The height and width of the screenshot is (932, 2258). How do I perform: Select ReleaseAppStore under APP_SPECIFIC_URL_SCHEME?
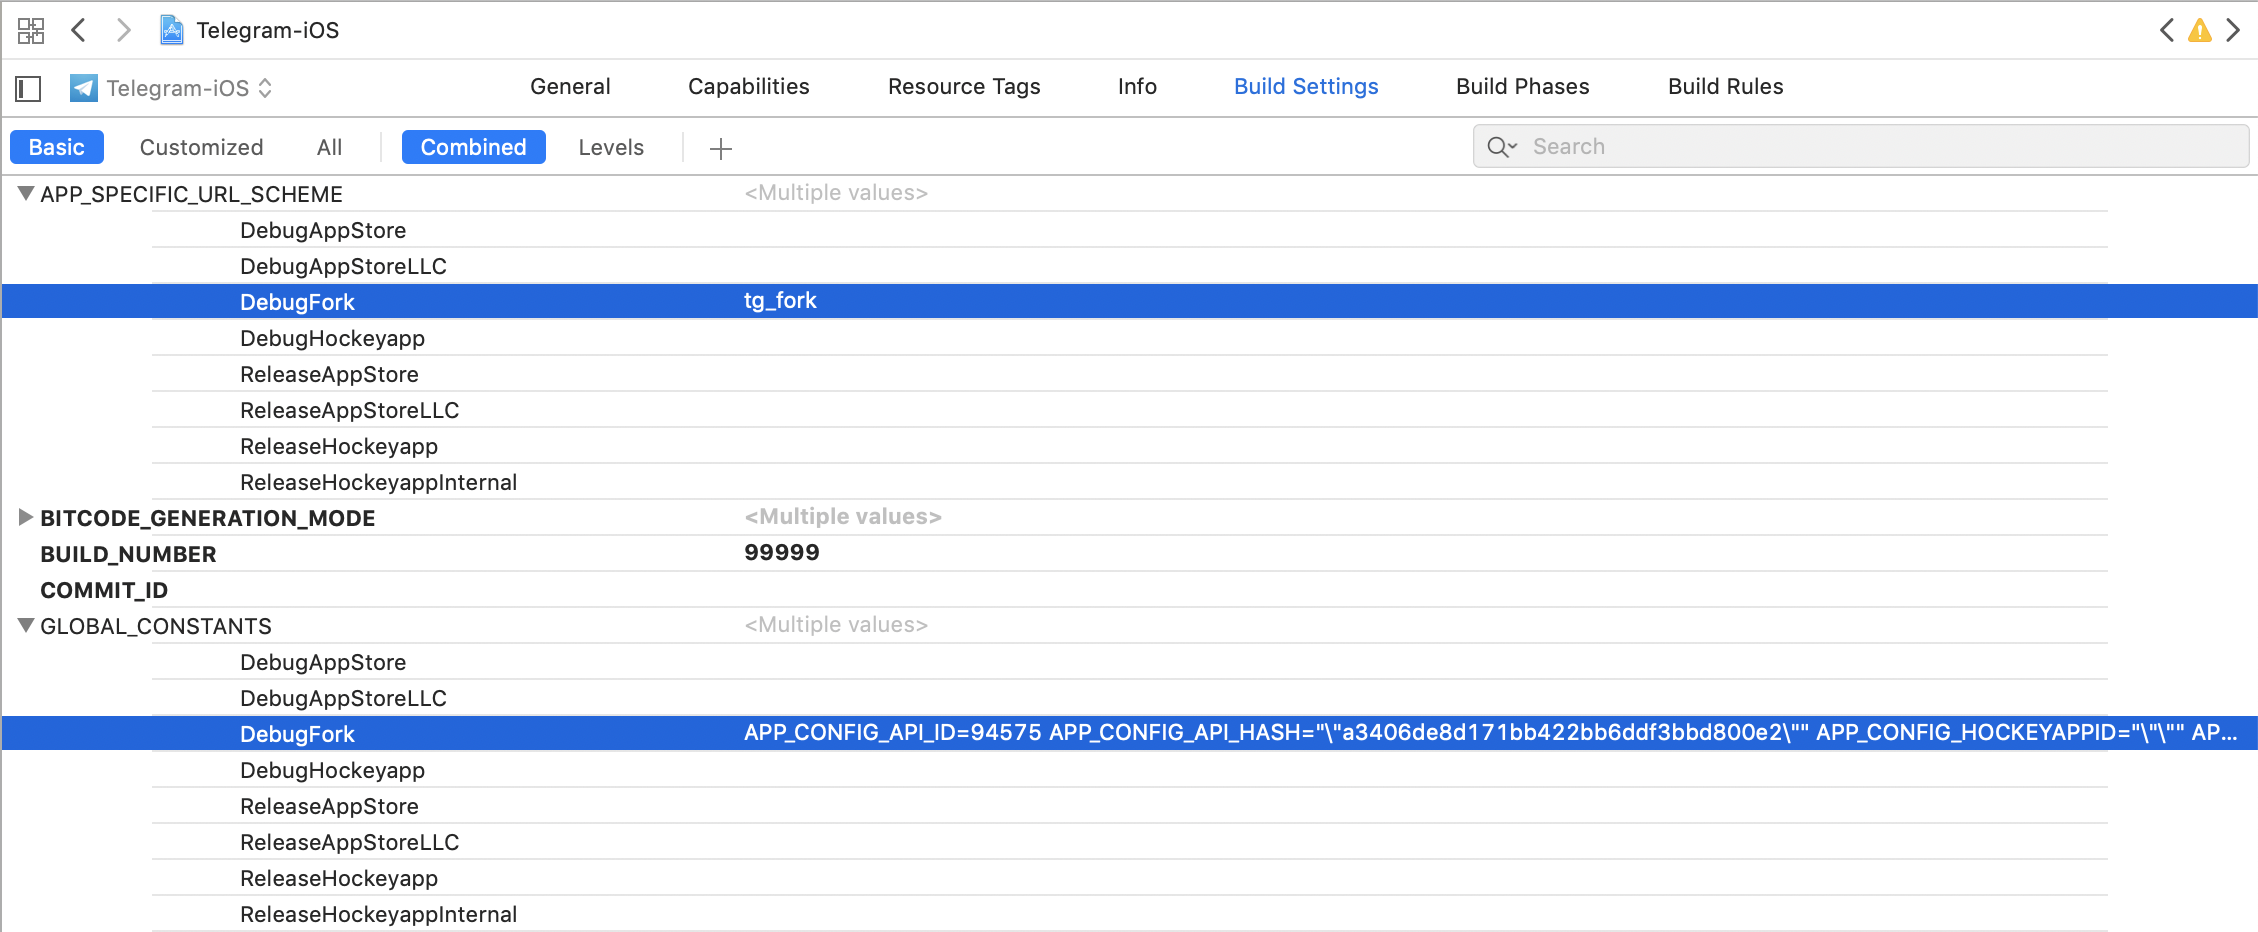pos(329,374)
